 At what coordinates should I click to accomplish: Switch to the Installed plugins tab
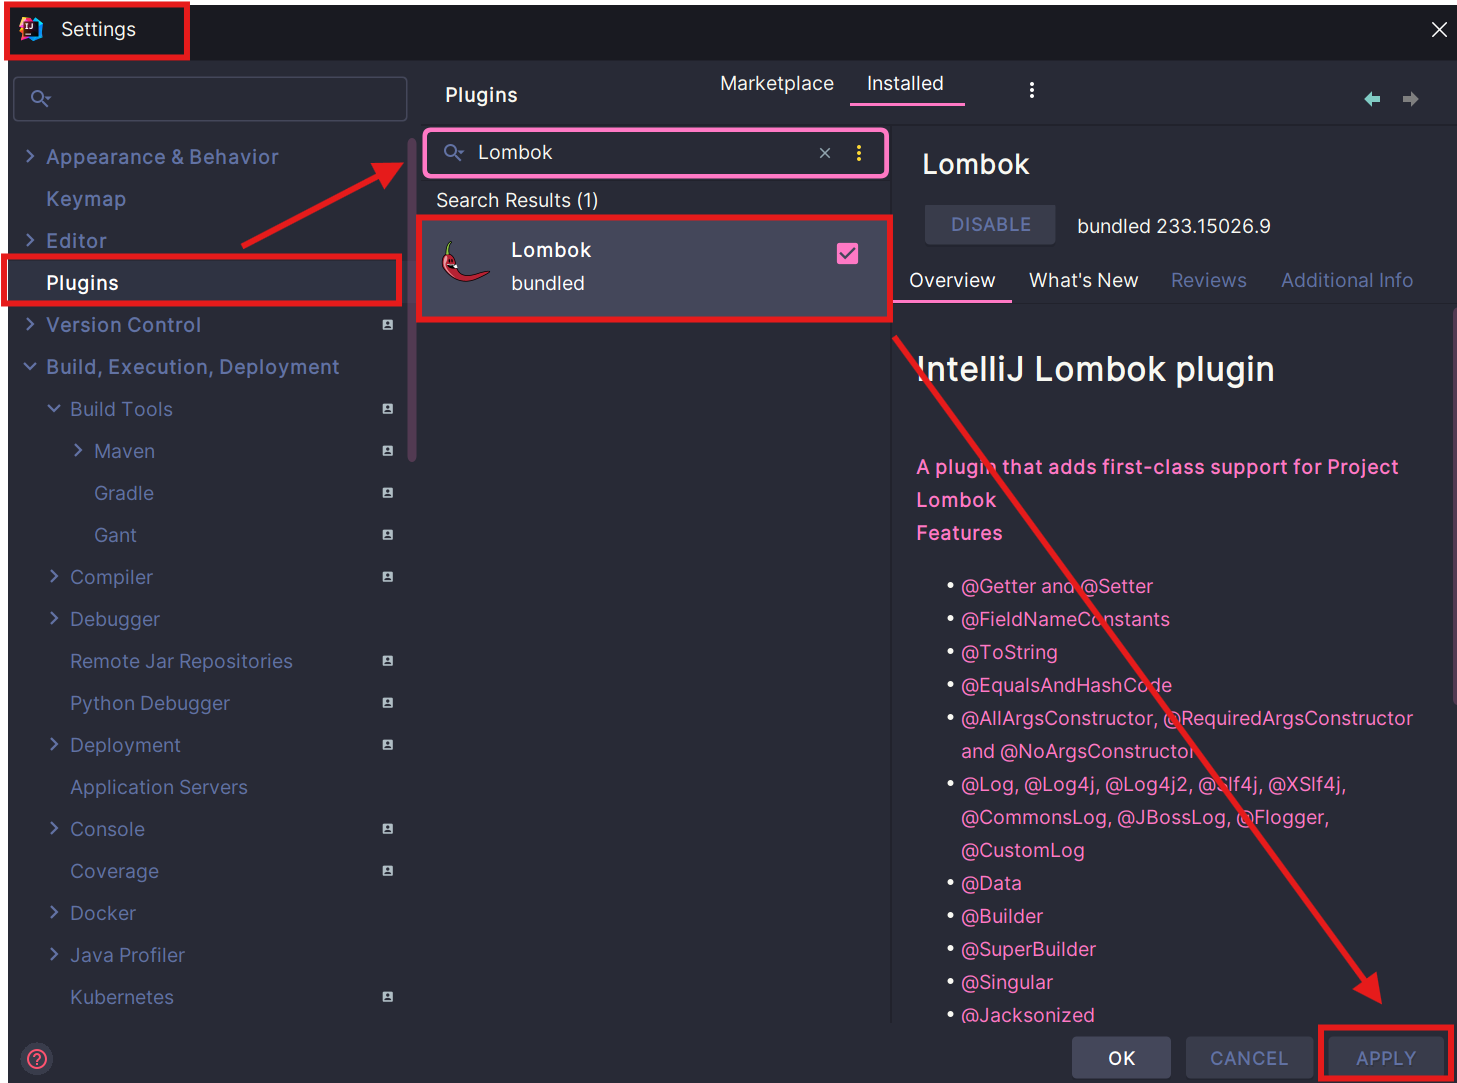tap(905, 84)
